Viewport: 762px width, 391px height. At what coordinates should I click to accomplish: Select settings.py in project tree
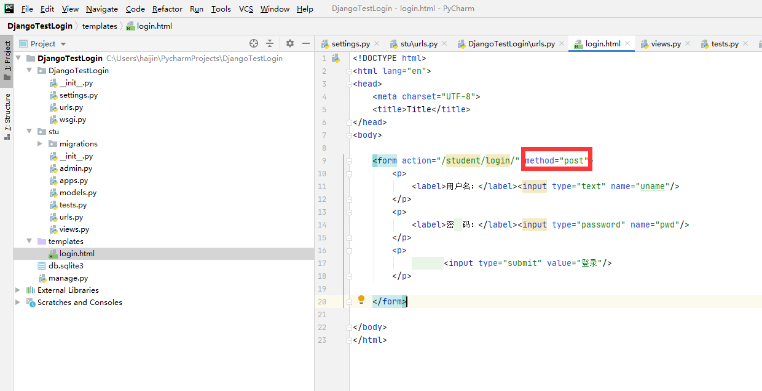[78, 95]
